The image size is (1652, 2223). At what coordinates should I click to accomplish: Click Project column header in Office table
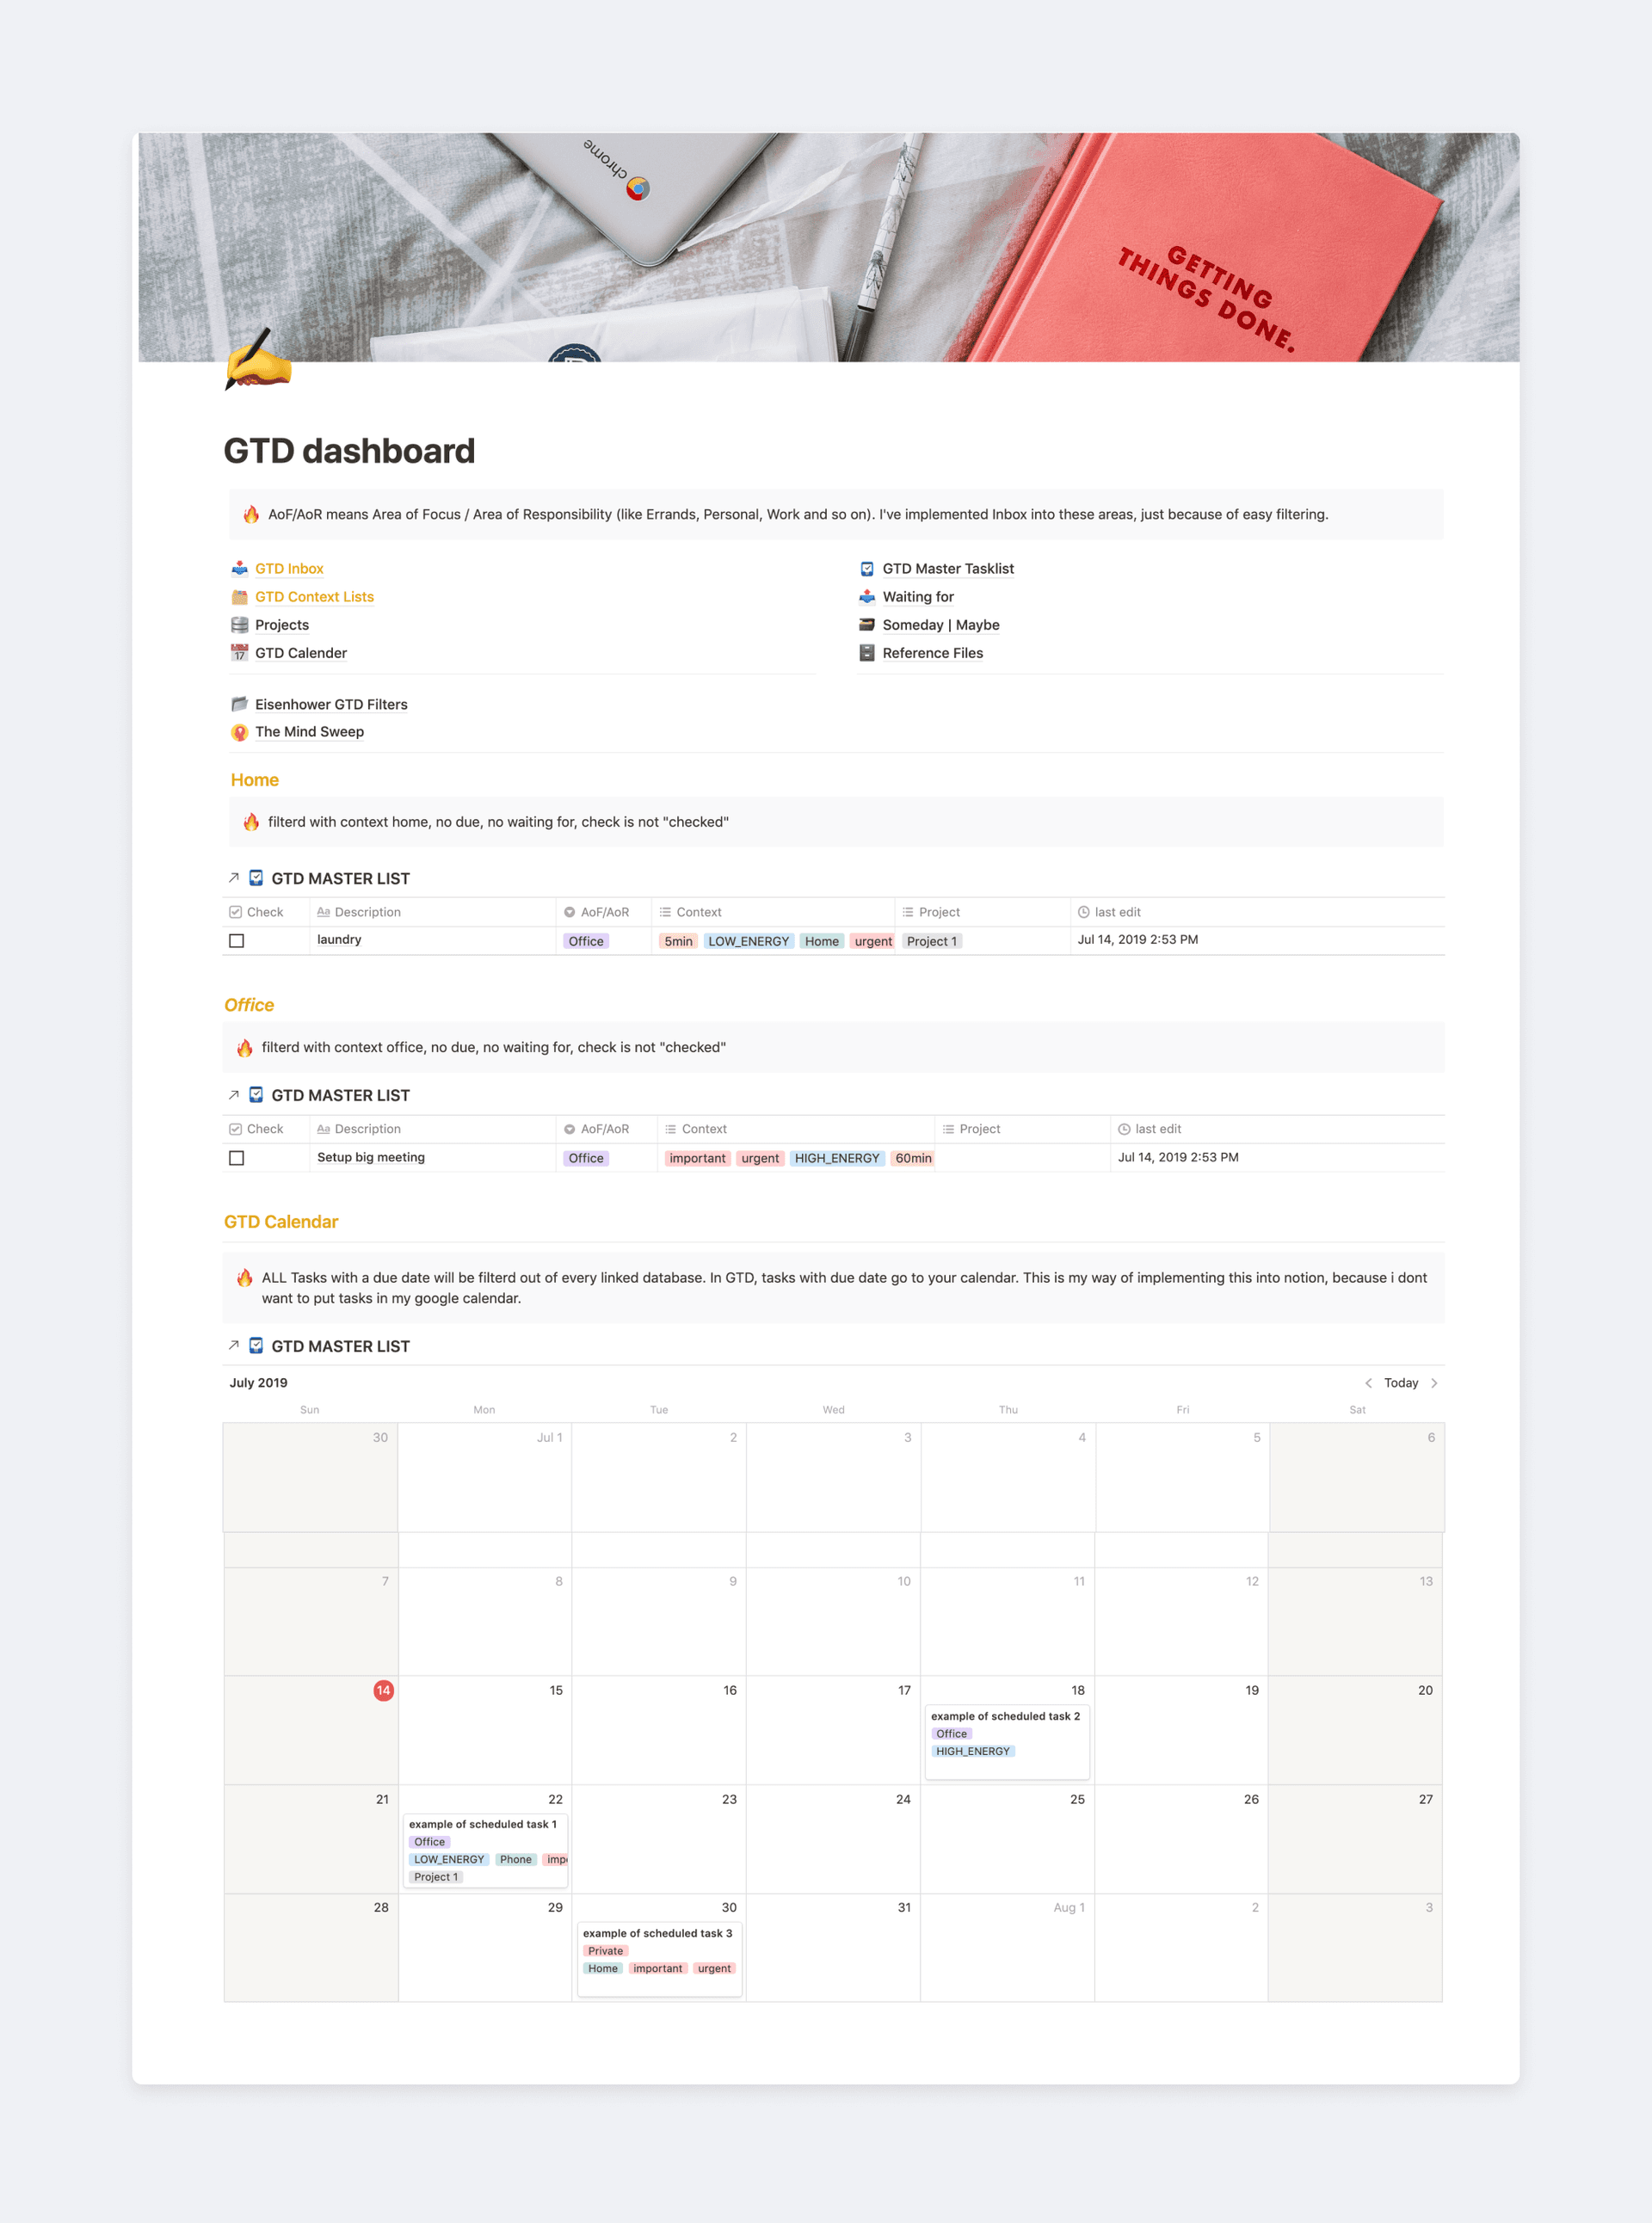click(x=1022, y=1129)
